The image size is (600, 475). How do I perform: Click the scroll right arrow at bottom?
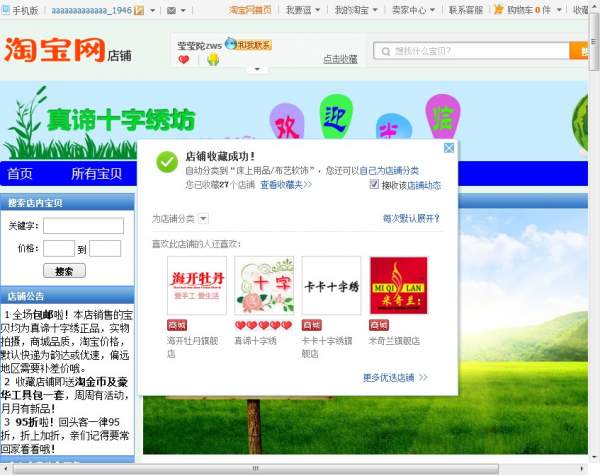click(582, 468)
